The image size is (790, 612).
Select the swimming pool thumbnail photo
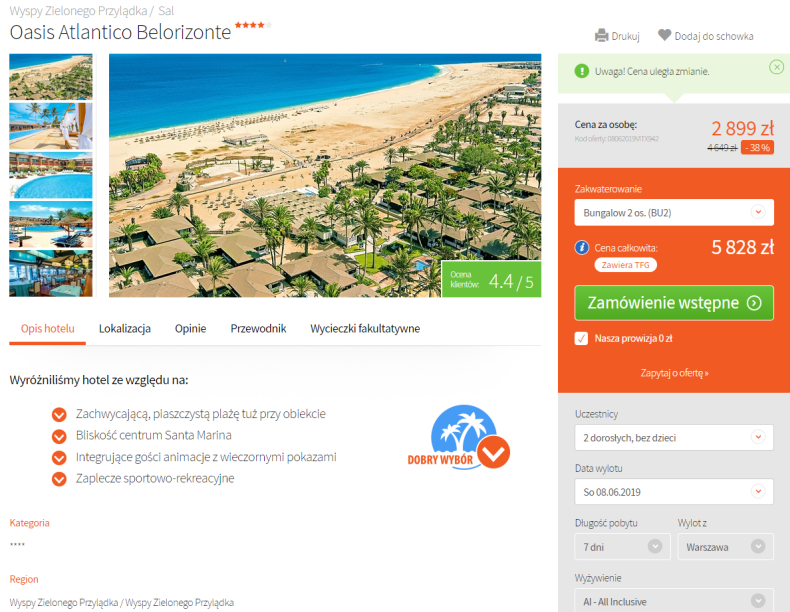tap(51, 175)
